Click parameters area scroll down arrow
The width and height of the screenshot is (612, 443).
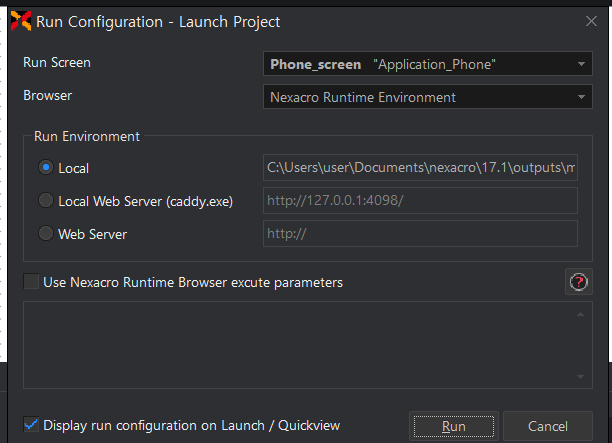[580, 377]
